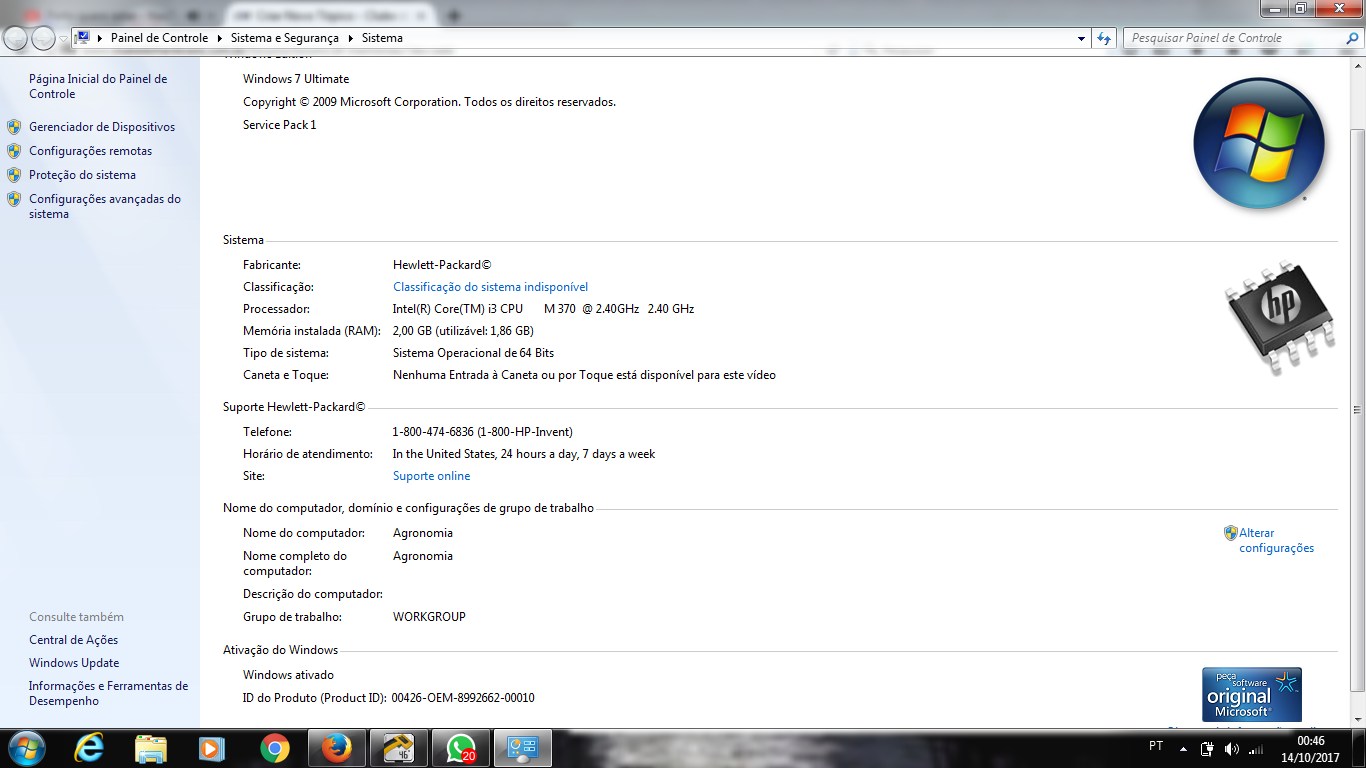Click the scrollbar up arrow
This screenshot has height=768, width=1366.
pyautogui.click(x=1357, y=65)
